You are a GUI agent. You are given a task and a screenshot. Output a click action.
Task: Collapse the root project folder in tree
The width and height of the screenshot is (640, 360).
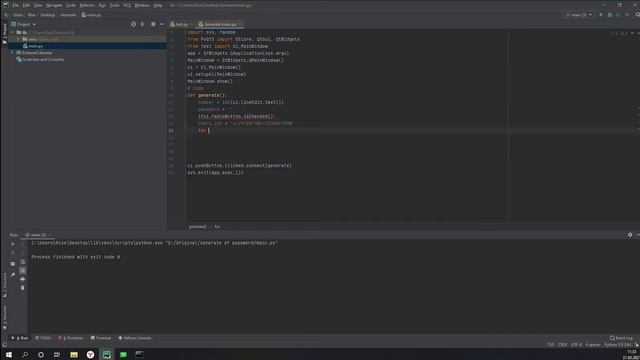pos(13,32)
